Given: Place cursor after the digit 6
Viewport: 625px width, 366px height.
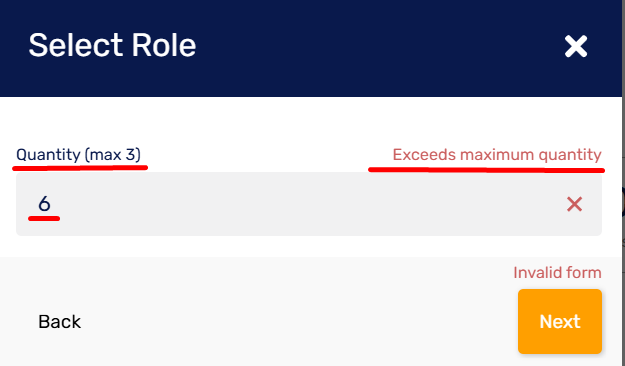Looking at the screenshot, I should [52, 204].
